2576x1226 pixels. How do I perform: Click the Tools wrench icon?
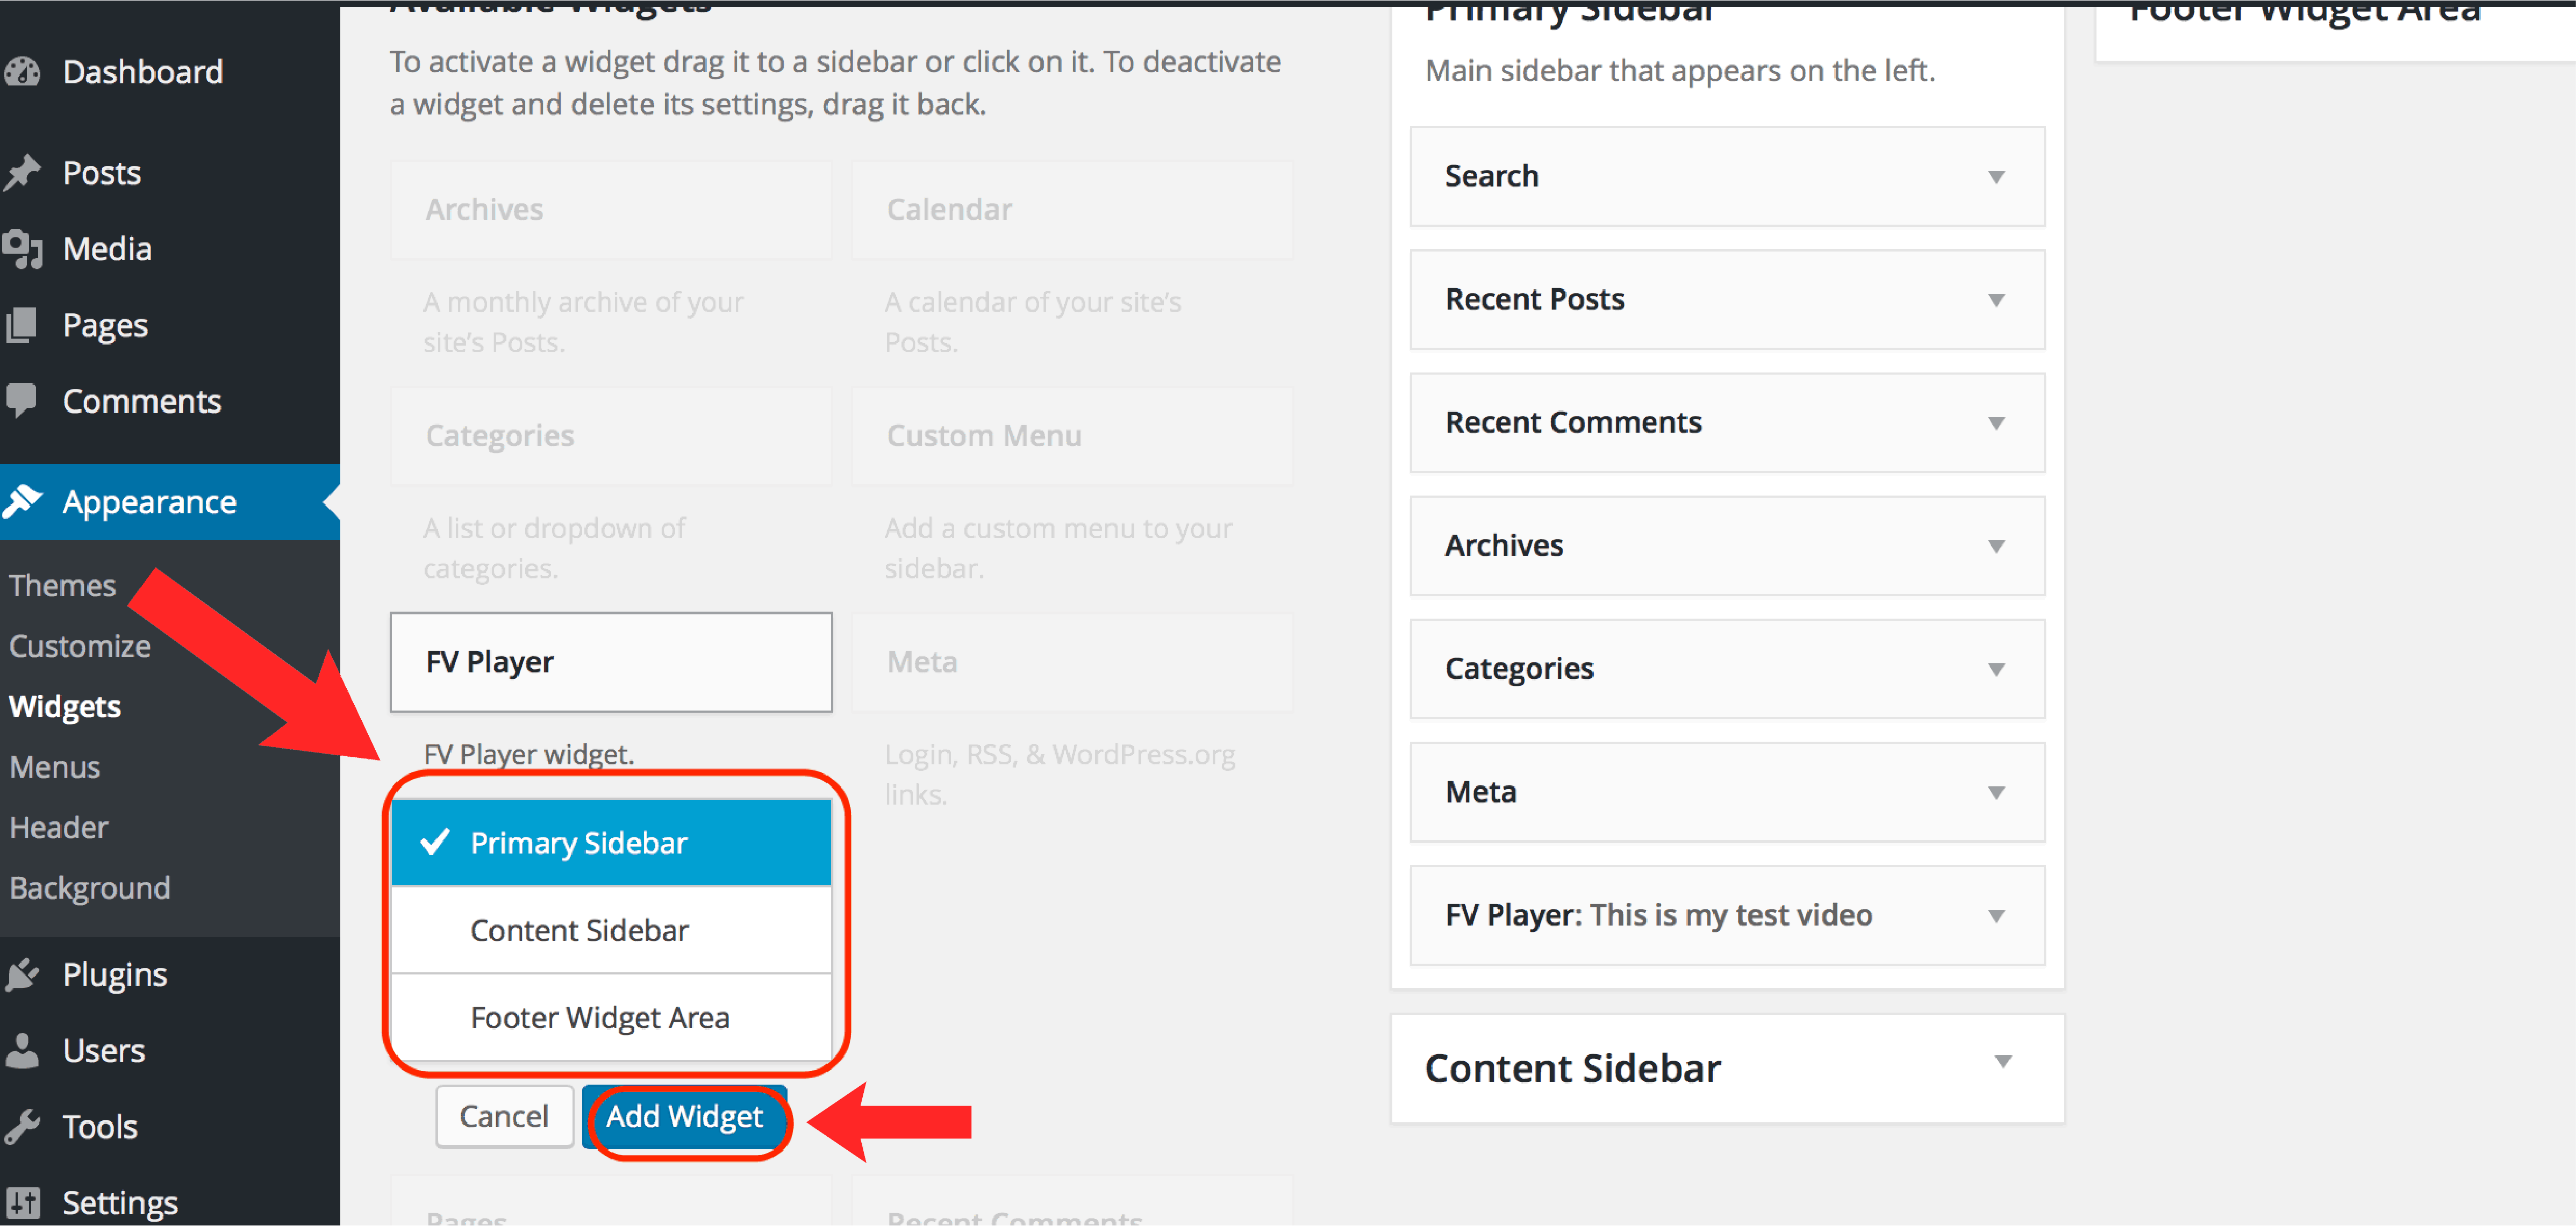[22, 1126]
